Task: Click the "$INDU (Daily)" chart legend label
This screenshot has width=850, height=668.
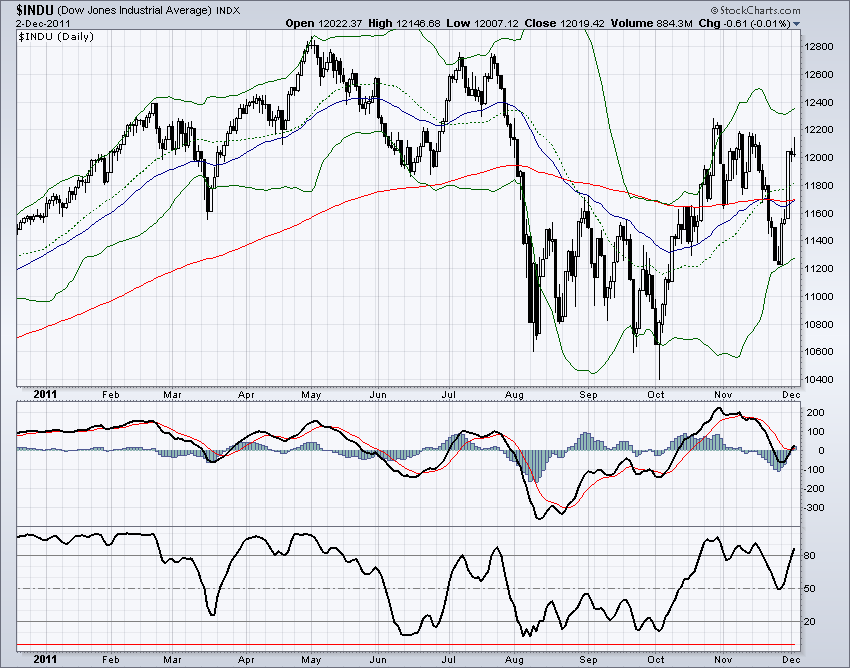Action: tap(56, 36)
